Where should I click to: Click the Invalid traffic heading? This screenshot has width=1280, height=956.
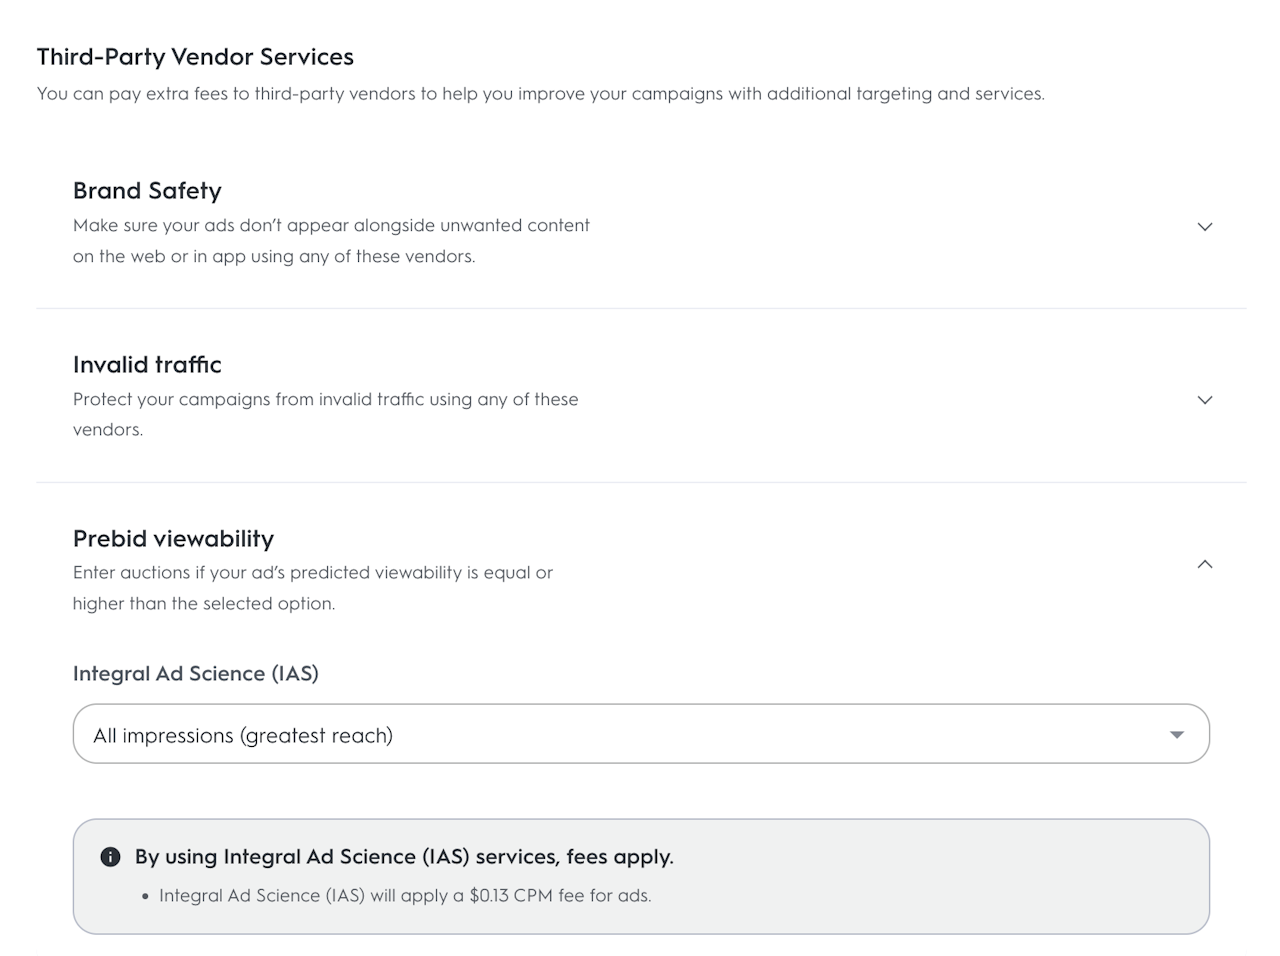coord(147,365)
